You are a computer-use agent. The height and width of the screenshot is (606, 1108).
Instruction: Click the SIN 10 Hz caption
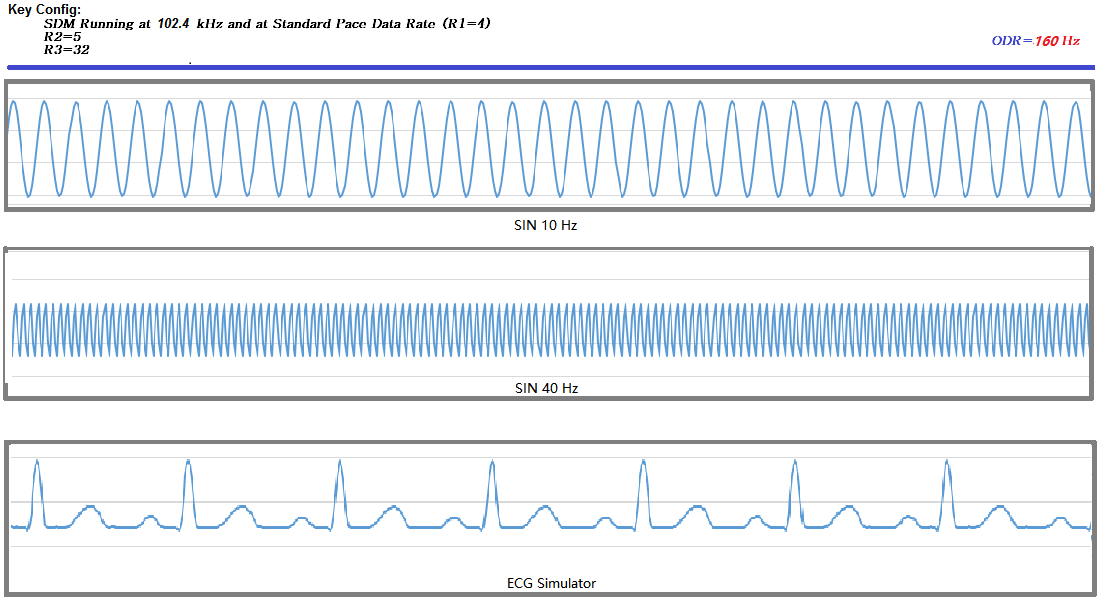click(546, 225)
